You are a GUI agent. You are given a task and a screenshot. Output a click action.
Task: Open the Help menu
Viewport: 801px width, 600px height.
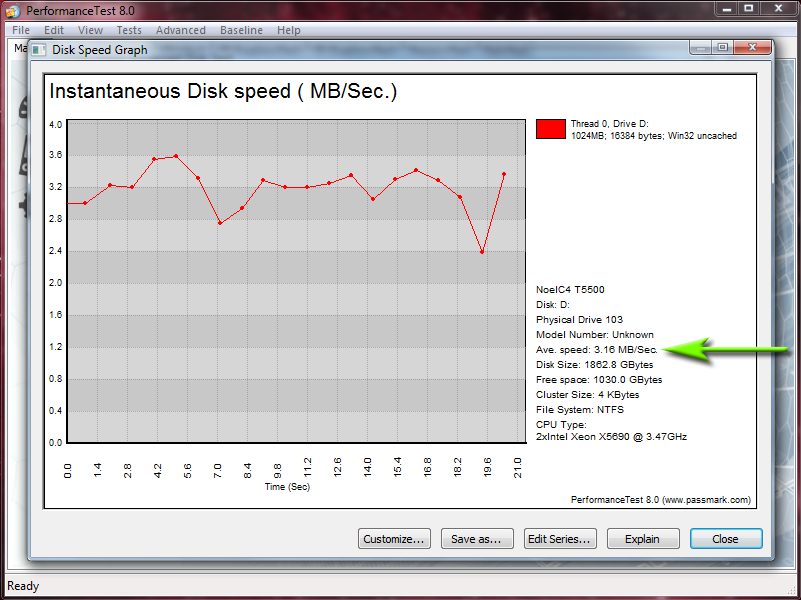(x=289, y=30)
